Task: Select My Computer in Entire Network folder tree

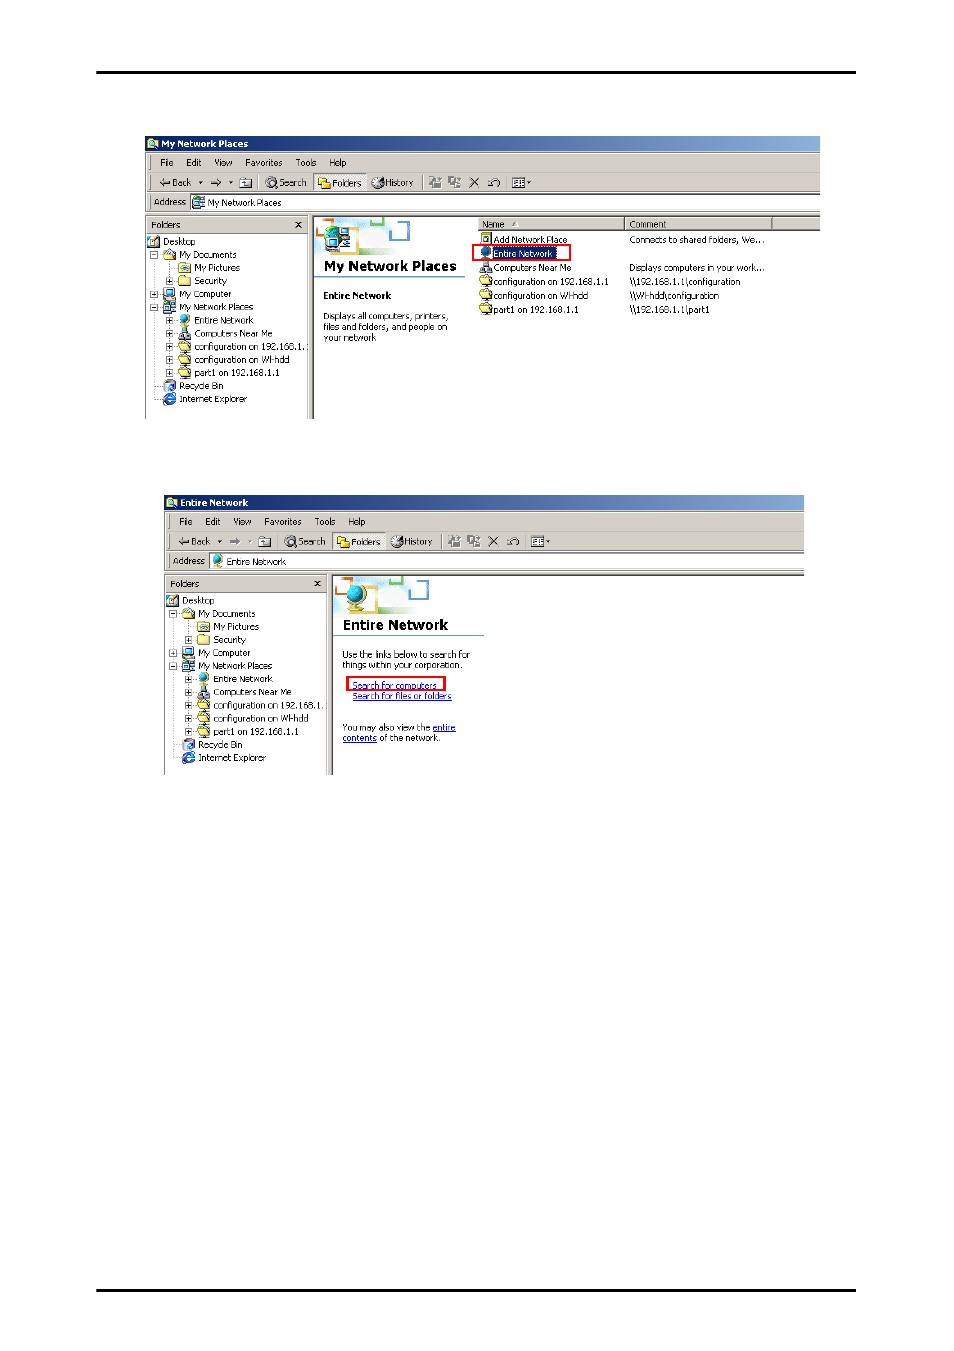Action: (x=216, y=653)
